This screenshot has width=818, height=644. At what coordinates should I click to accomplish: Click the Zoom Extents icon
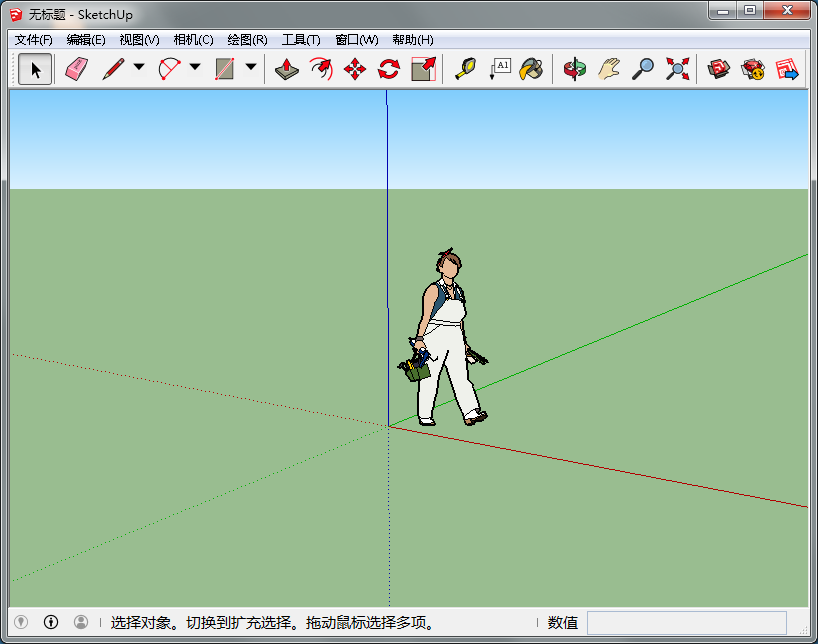(x=678, y=69)
